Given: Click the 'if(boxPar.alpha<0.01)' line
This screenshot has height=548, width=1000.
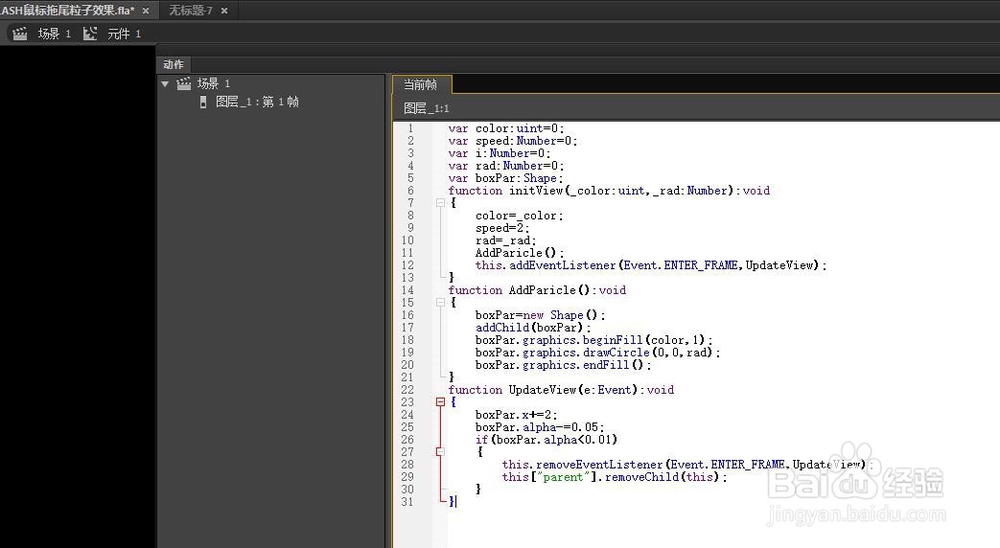Looking at the screenshot, I should point(547,440).
